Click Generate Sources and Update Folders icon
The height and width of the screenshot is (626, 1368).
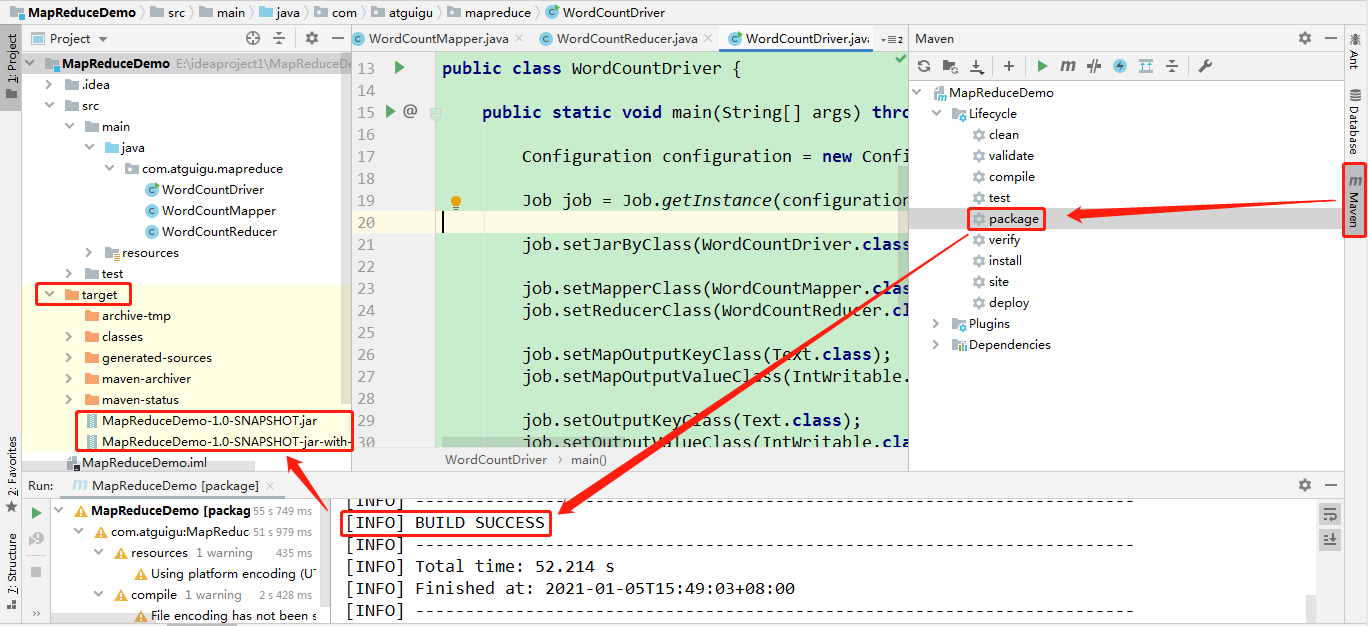pyautogui.click(x=950, y=66)
